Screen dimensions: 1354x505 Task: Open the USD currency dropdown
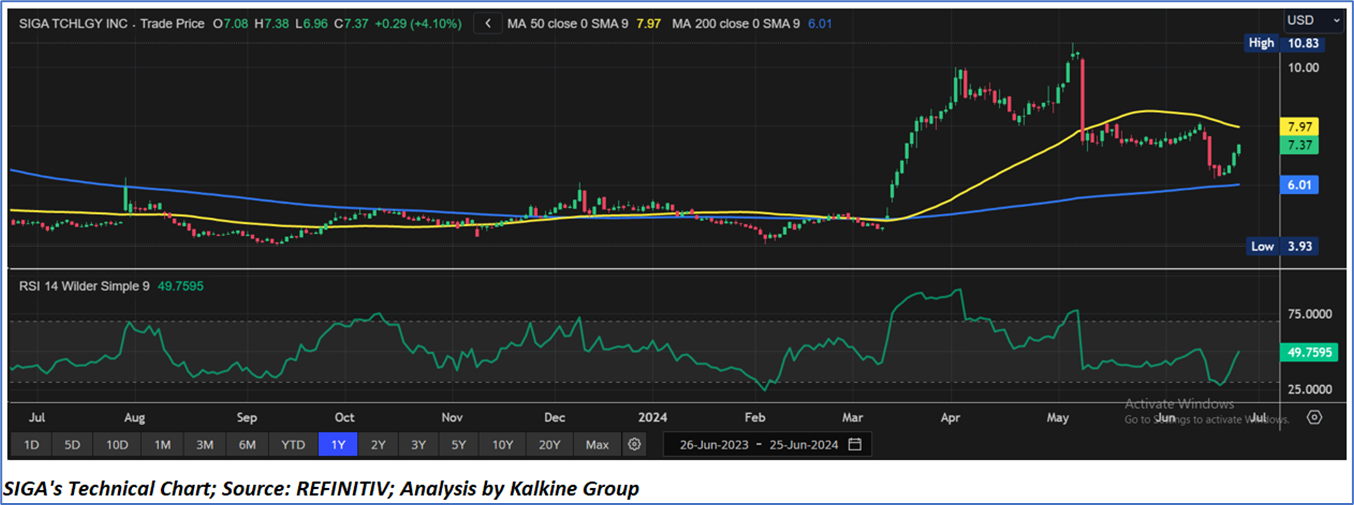point(1314,20)
